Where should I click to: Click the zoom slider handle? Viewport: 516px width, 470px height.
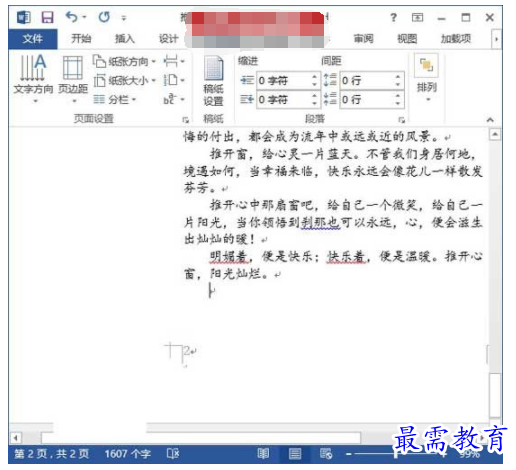click(396, 454)
